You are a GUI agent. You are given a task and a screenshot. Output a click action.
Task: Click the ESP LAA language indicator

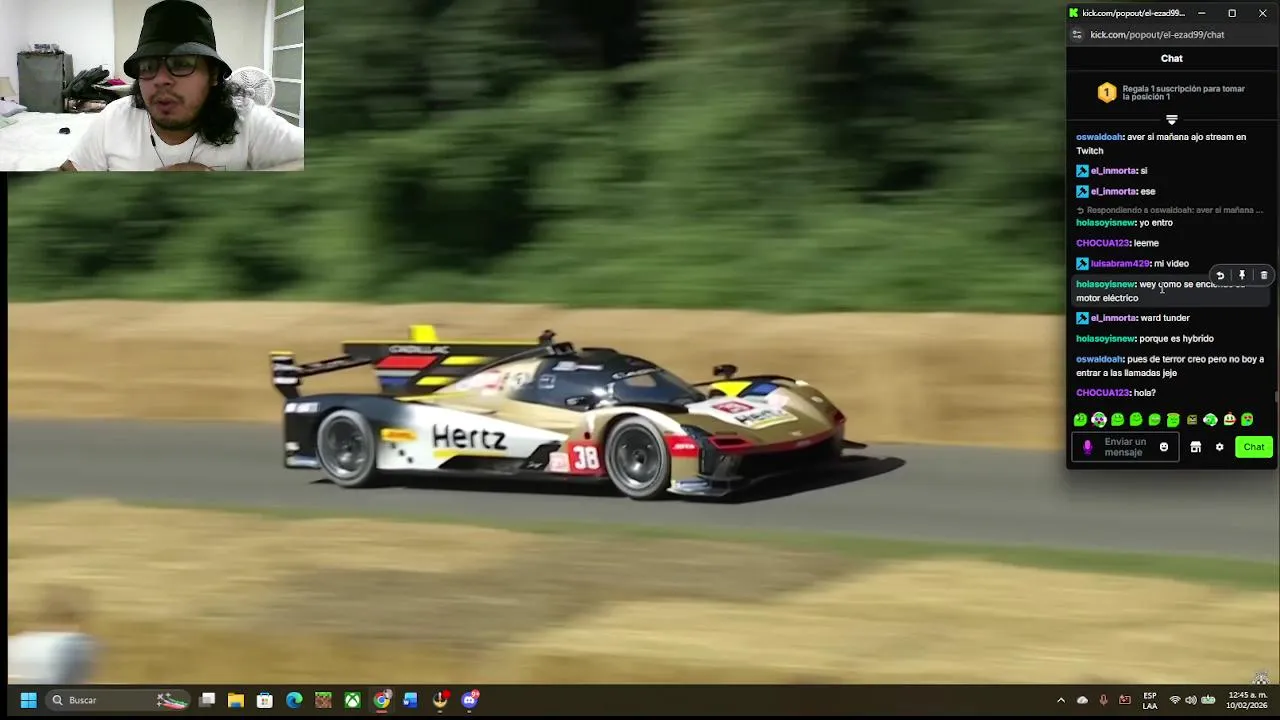pyautogui.click(x=1150, y=700)
